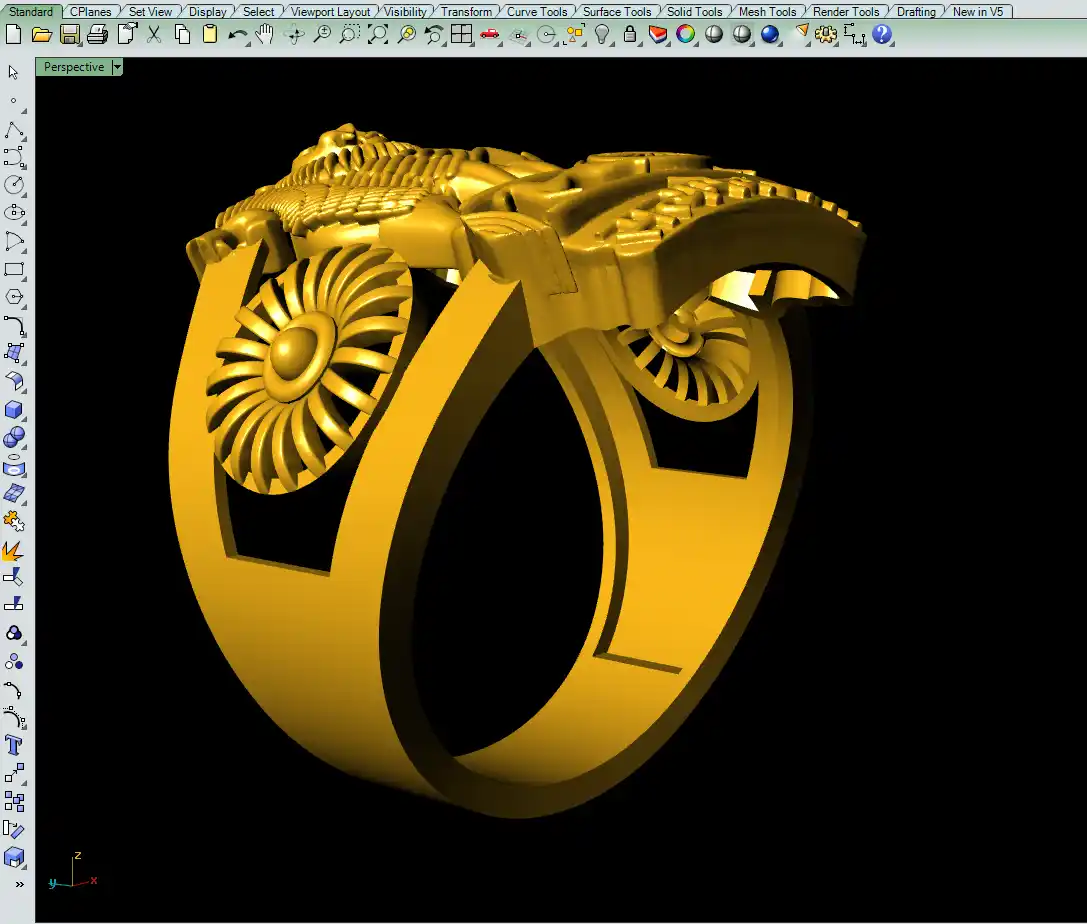The height and width of the screenshot is (924, 1087).
Task: Toggle the hide objects lightbulb icon
Action: 602,35
